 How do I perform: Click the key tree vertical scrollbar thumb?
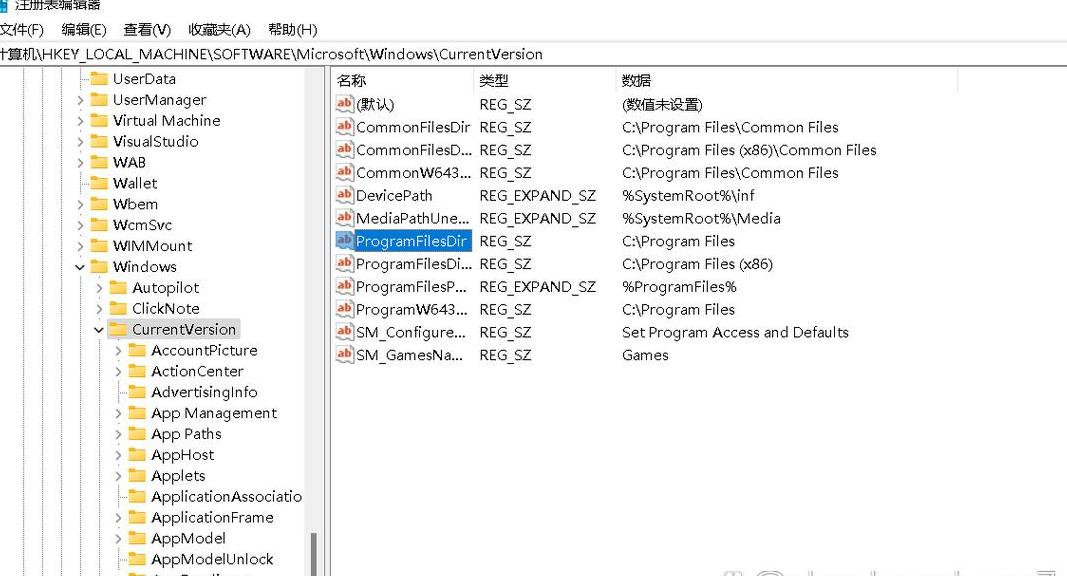pyautogui.click(x=314, y=554)
